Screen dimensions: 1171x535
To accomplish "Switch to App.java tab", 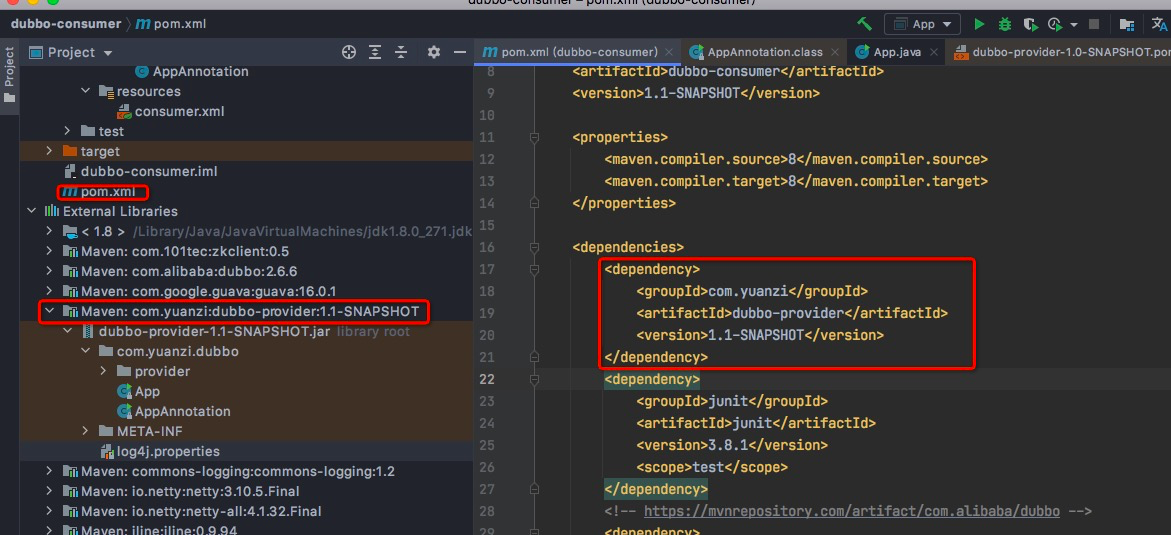I will (x=898, y=52).
